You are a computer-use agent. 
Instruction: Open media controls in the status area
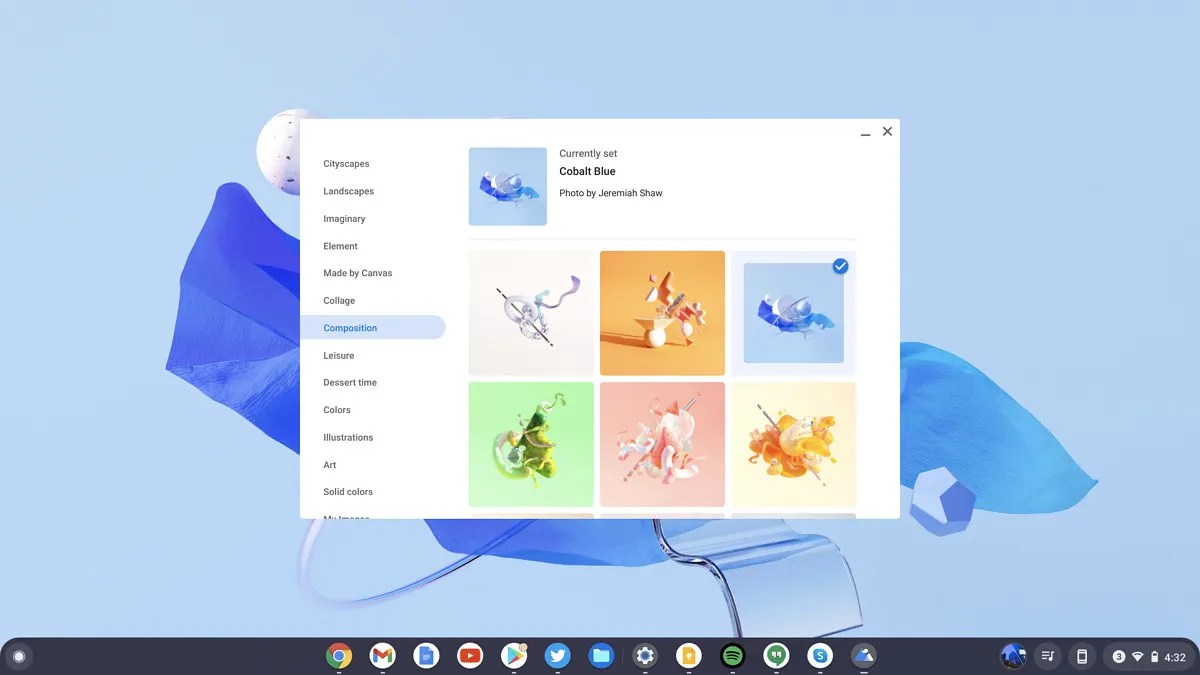(1048, 656)
